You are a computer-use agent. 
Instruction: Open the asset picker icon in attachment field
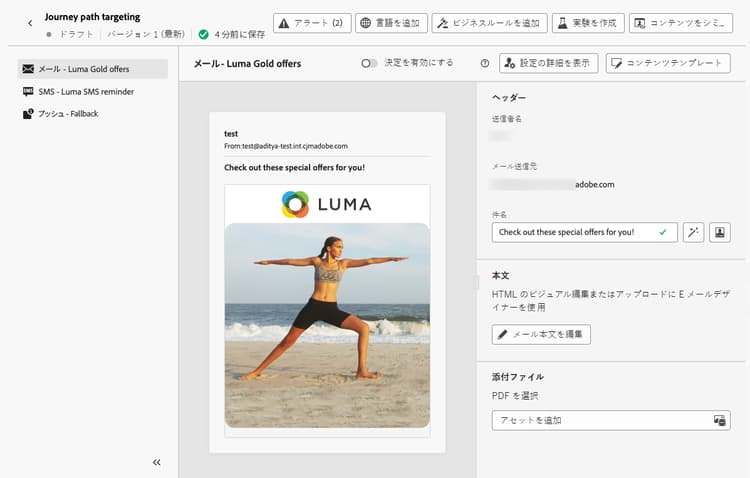[720, 421]
